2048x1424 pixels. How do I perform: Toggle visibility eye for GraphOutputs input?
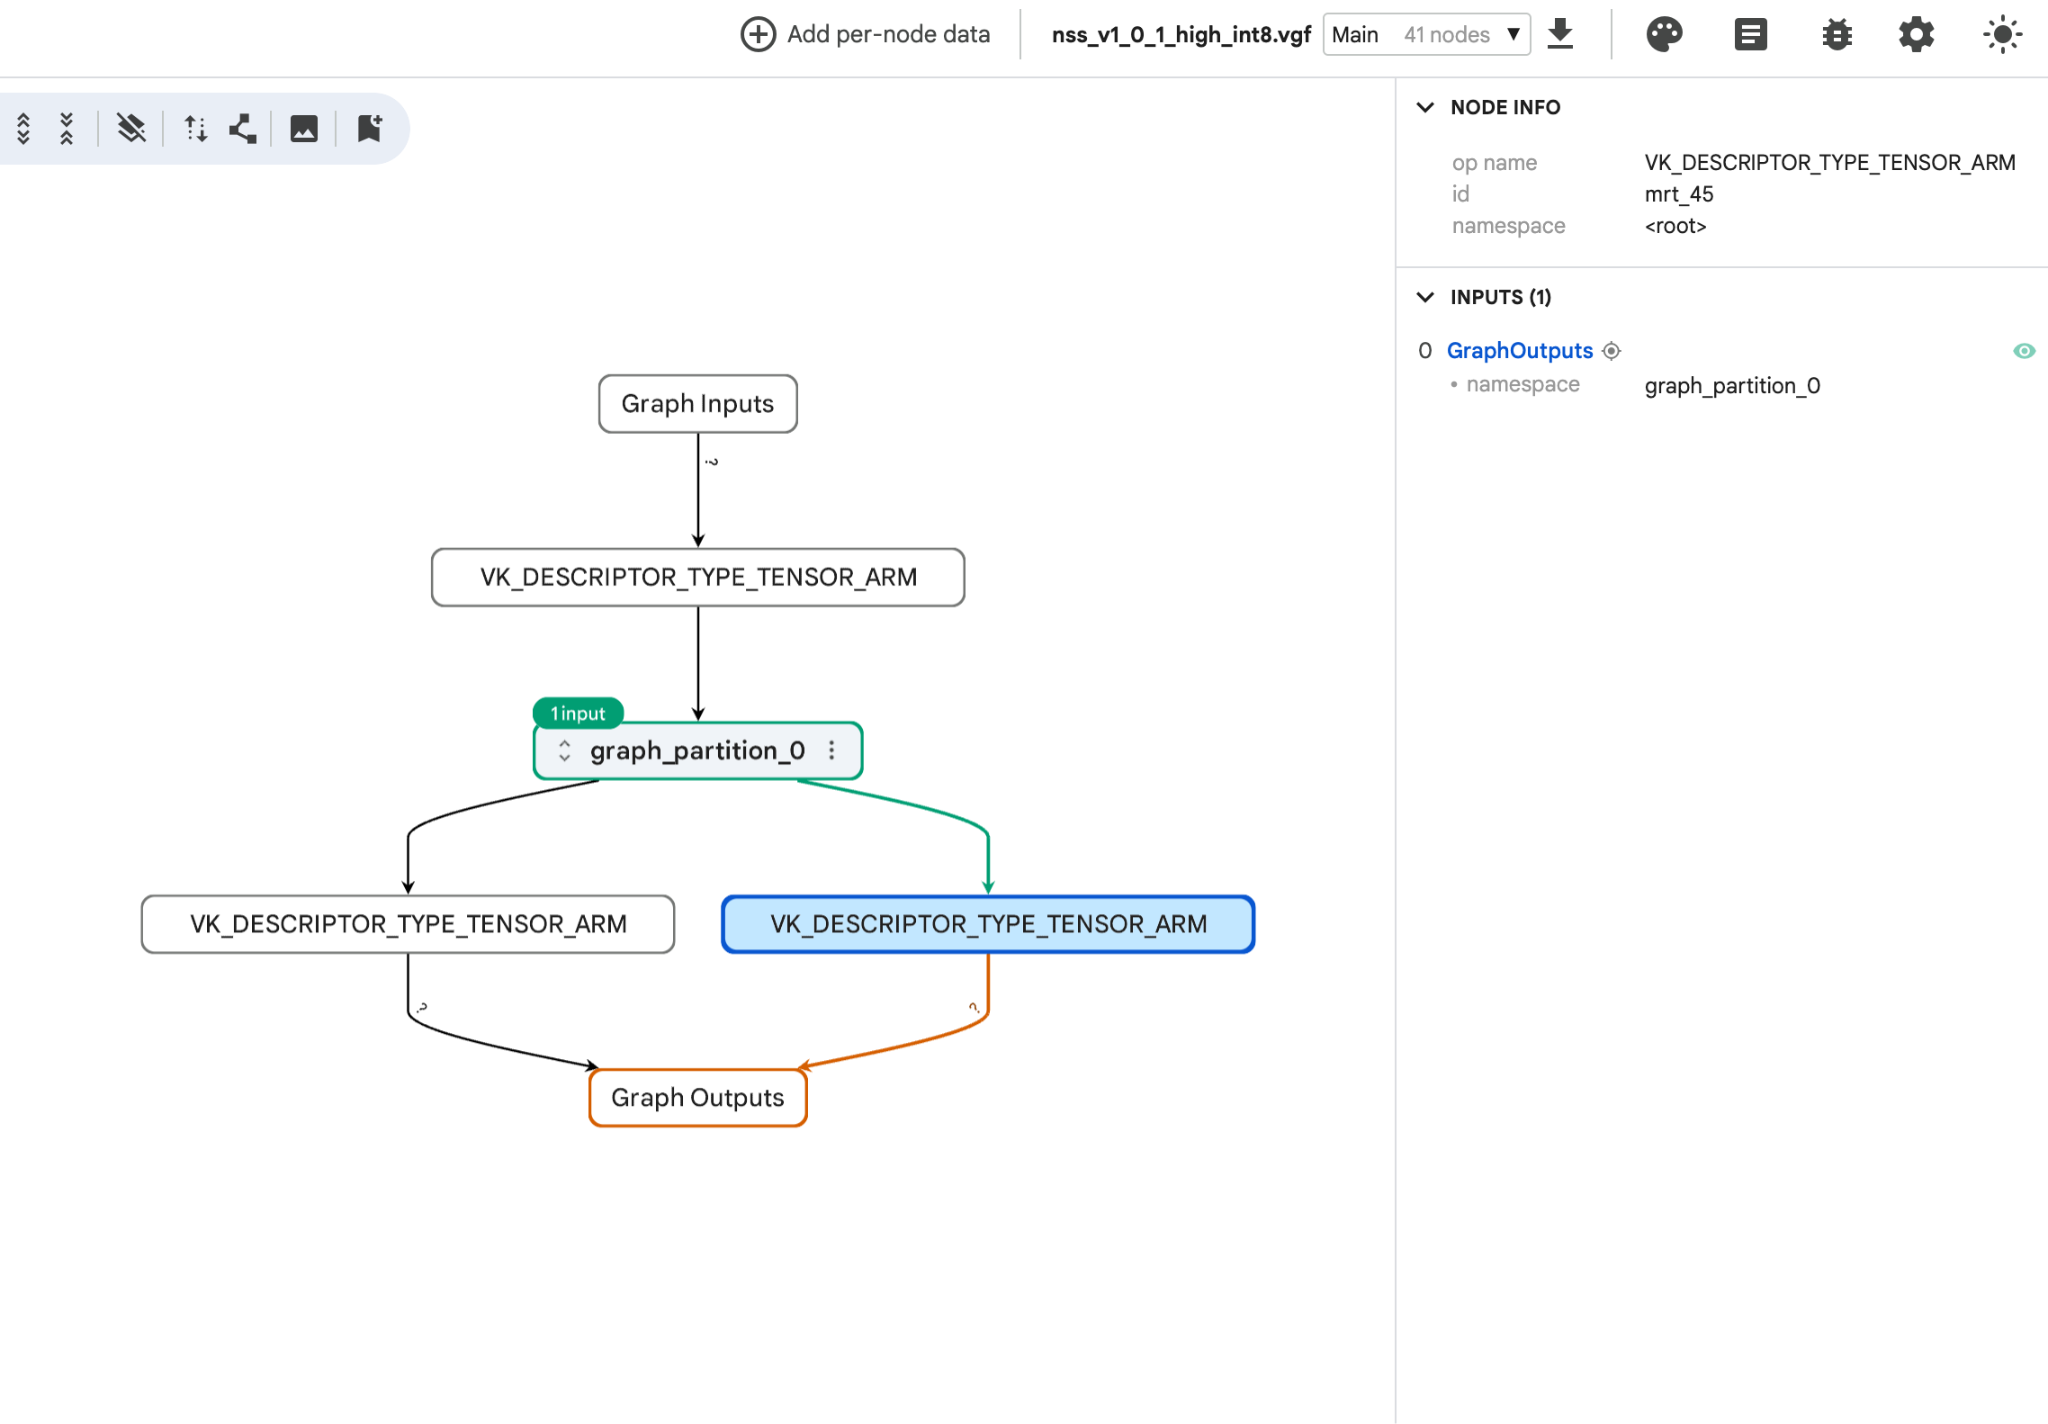[2024, 351]
